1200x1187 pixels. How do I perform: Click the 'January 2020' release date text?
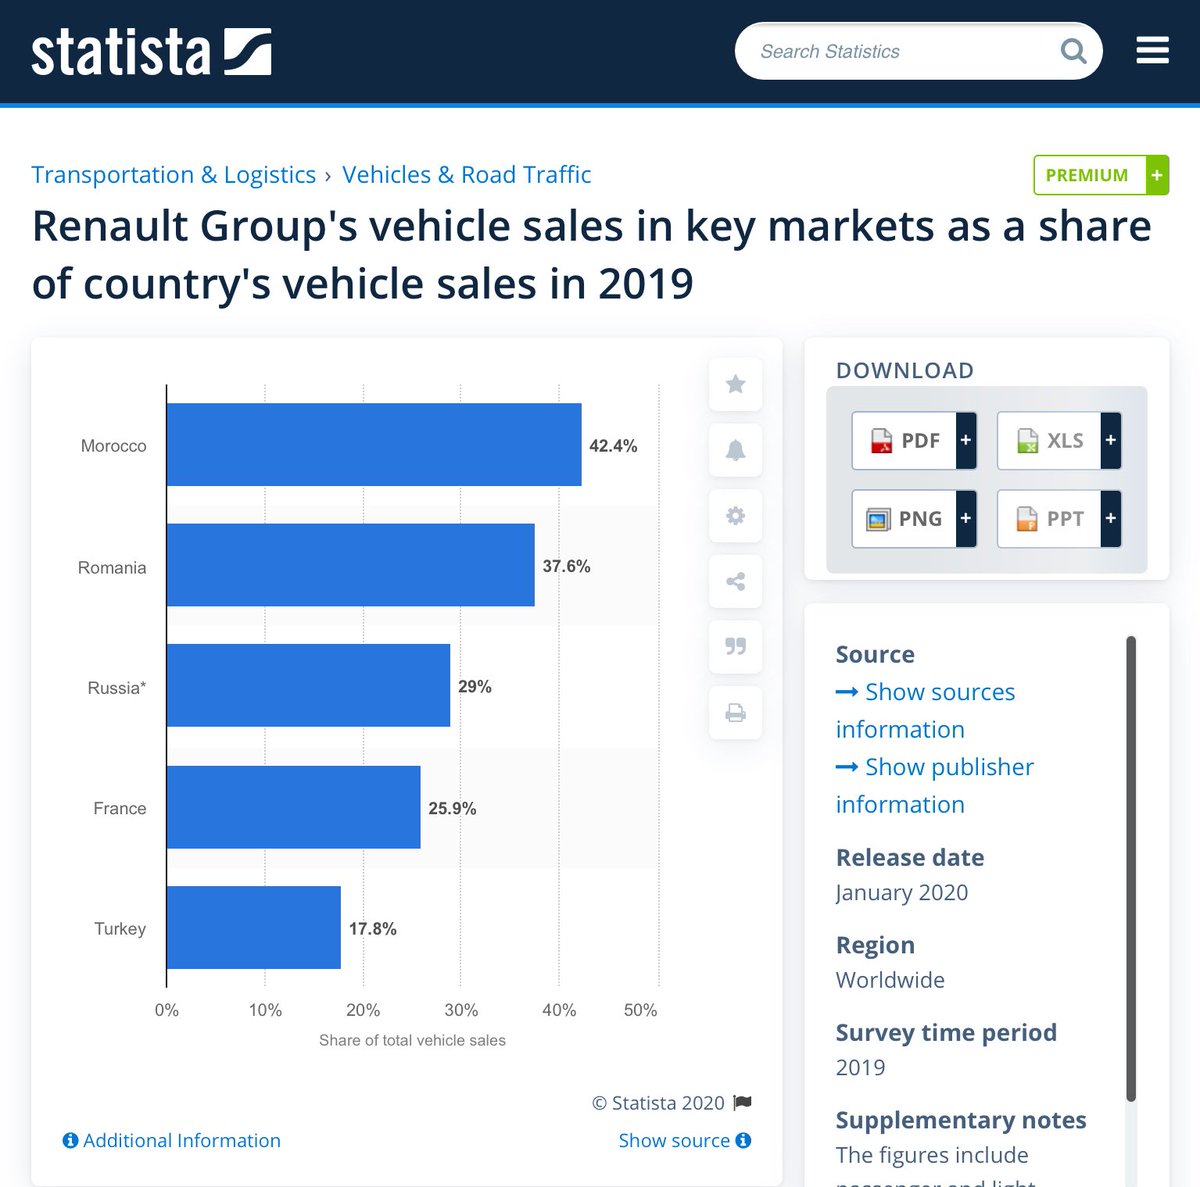(x=902, y=892)
